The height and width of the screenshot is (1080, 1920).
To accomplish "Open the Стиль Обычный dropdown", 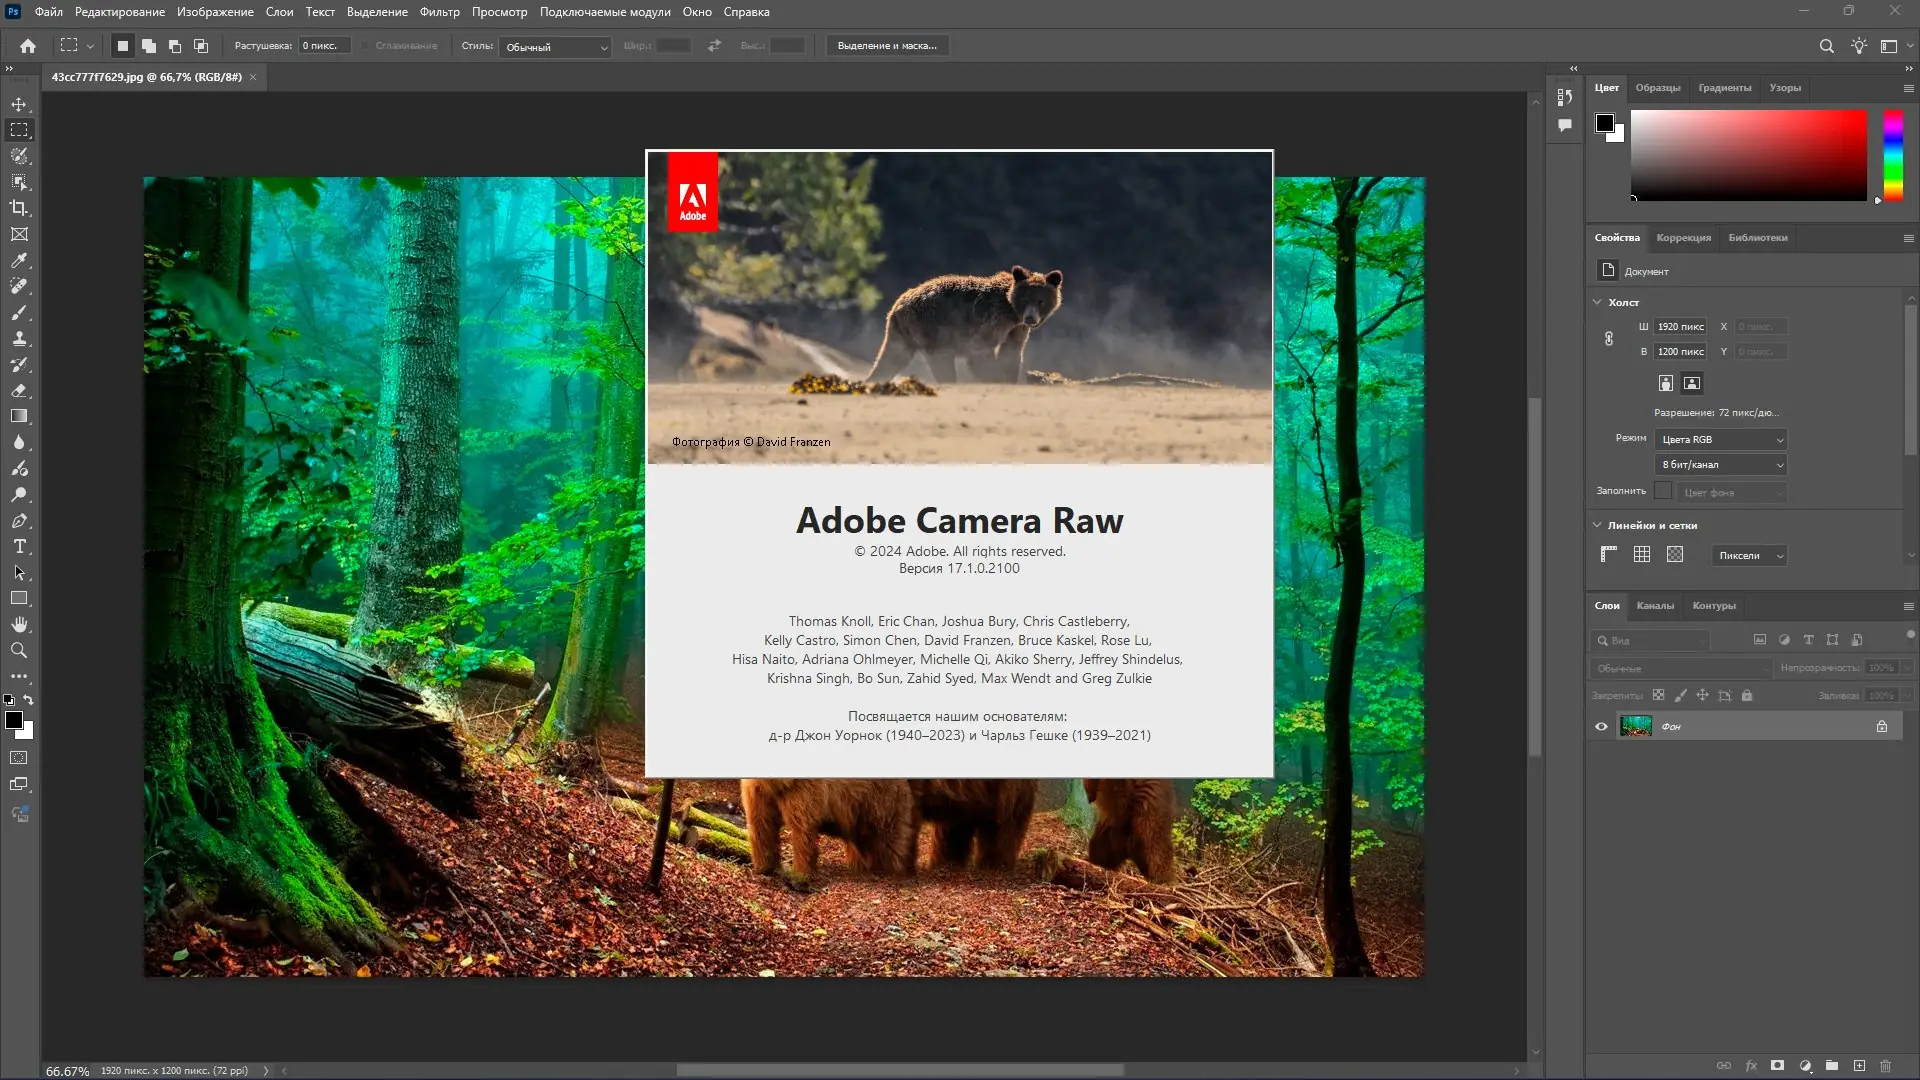I will 556,47.
